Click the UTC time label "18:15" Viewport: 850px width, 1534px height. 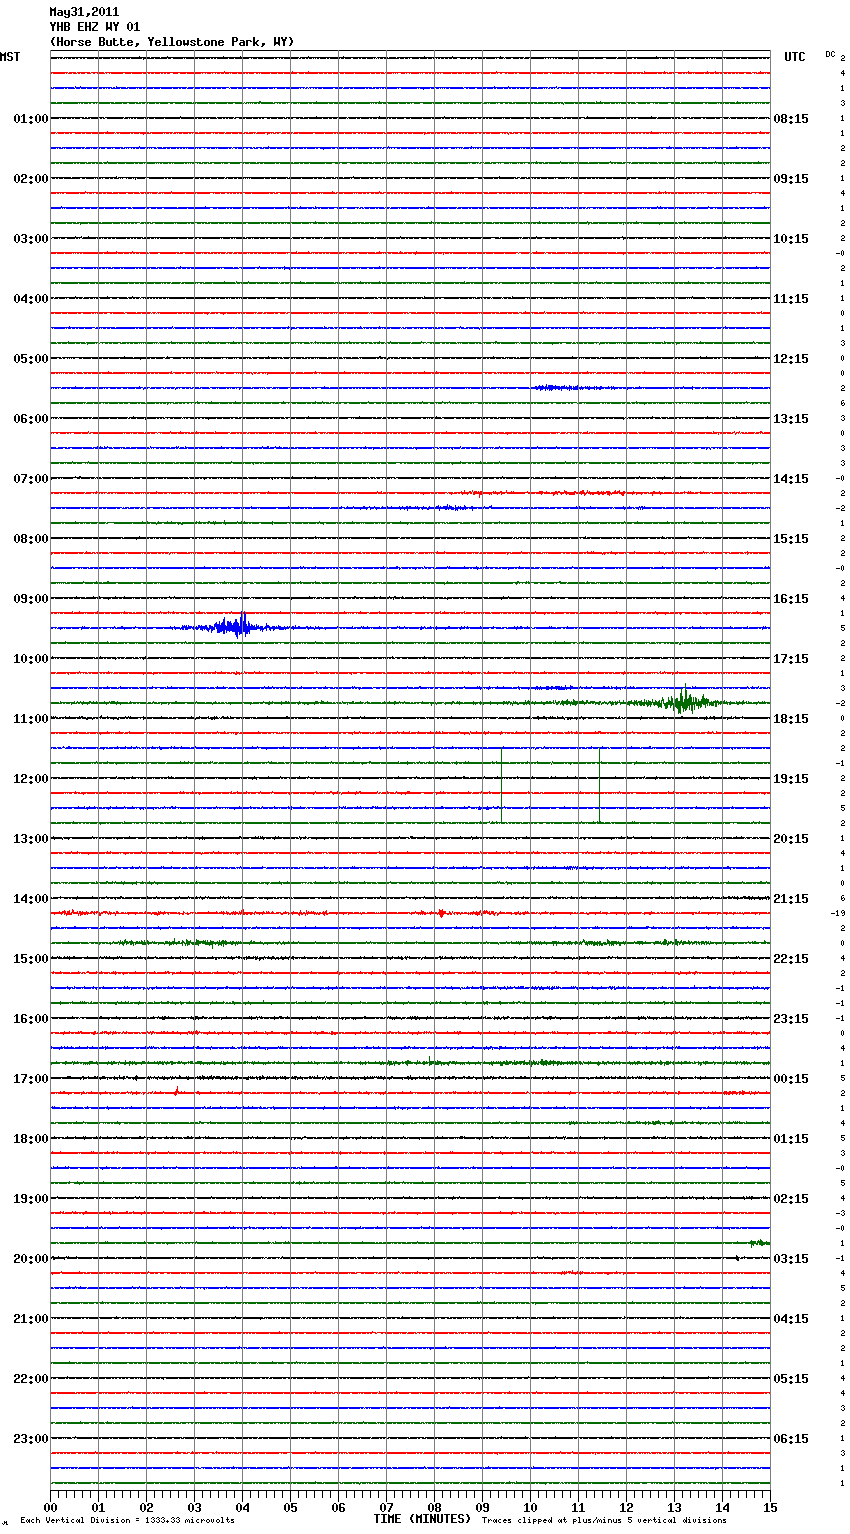791,719
